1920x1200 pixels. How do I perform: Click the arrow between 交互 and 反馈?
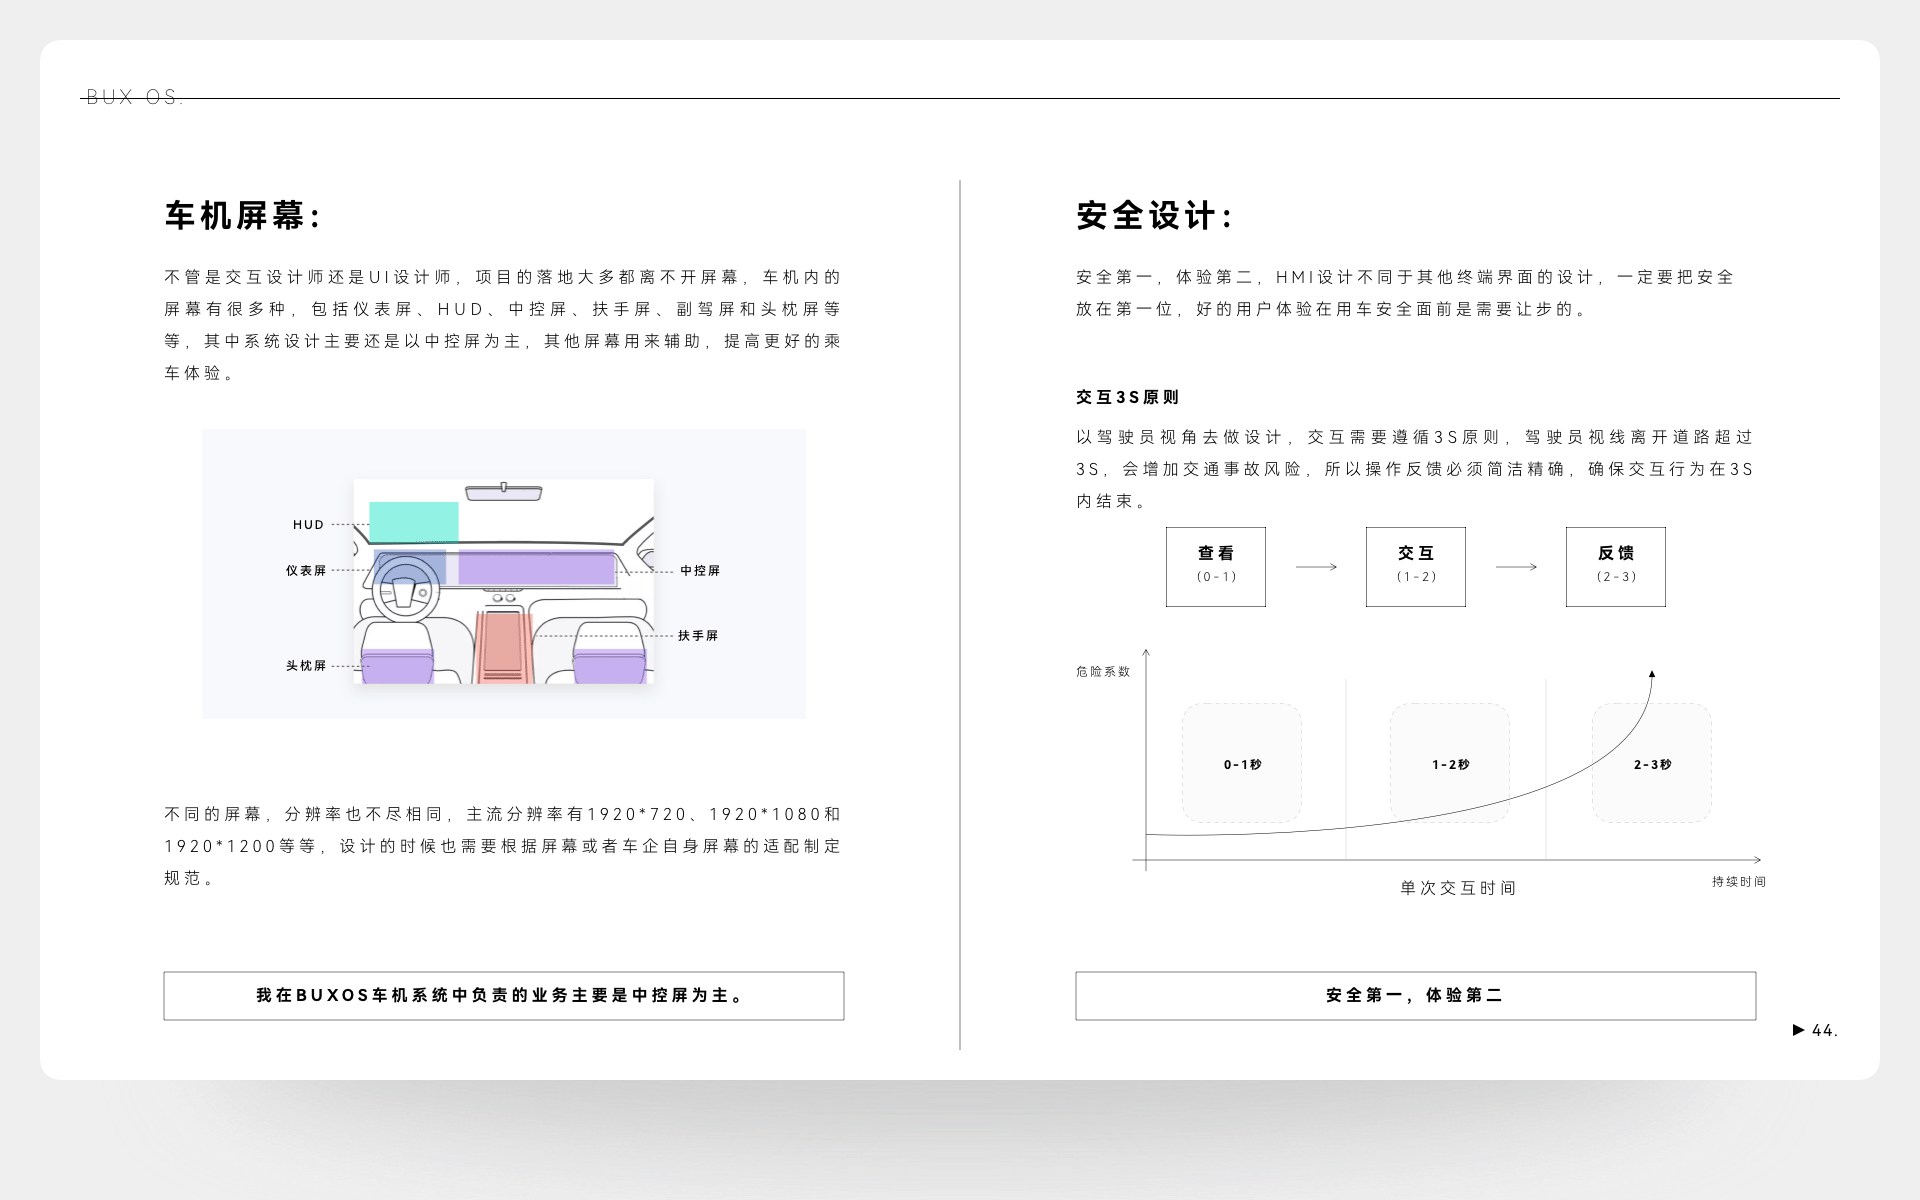1515,567
